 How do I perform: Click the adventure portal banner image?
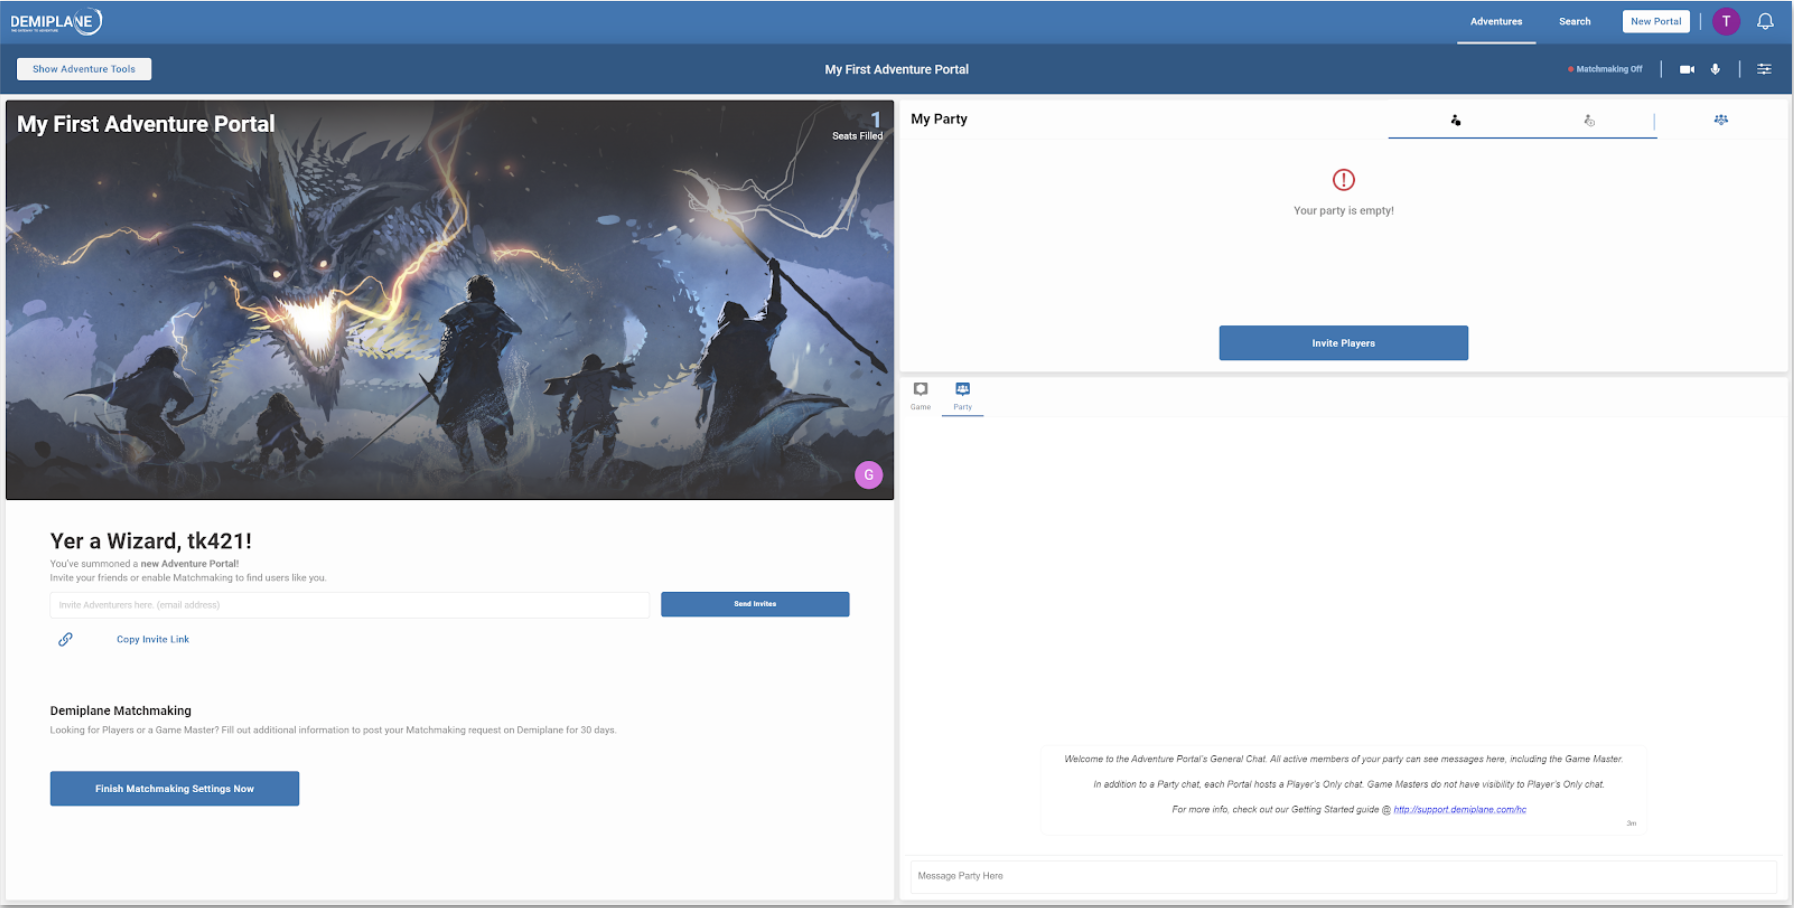(x=450, y=300)
